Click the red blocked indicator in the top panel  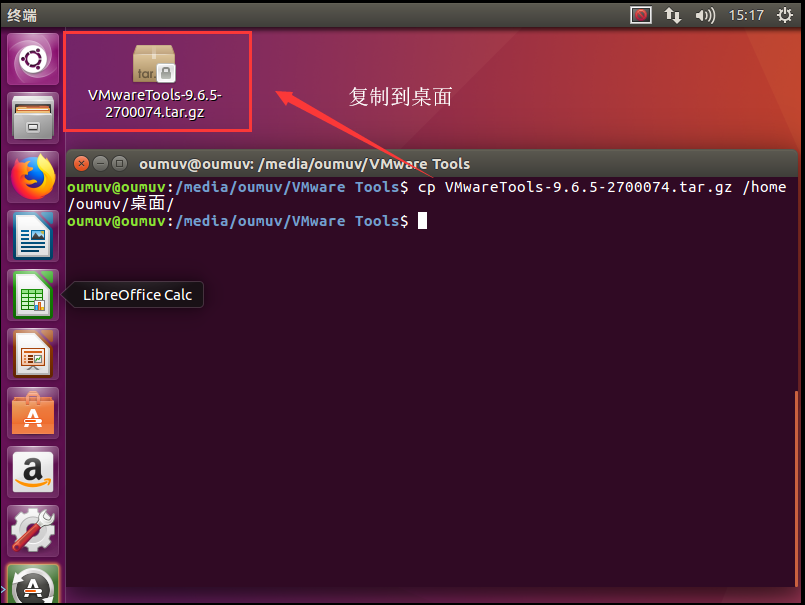tap(641, 15)
